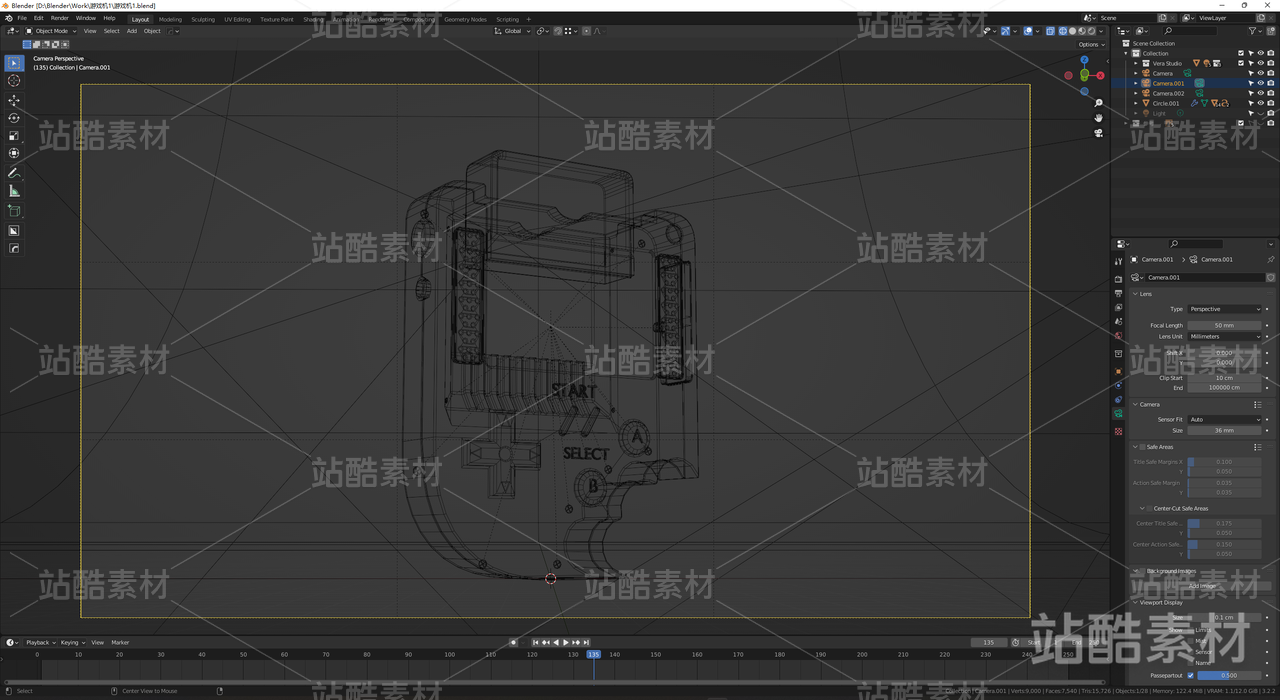This screenshot has width=1280, height=700.
Task: Jump to timeline end frame
Action: pyautogui.click(x=586, y=642)
